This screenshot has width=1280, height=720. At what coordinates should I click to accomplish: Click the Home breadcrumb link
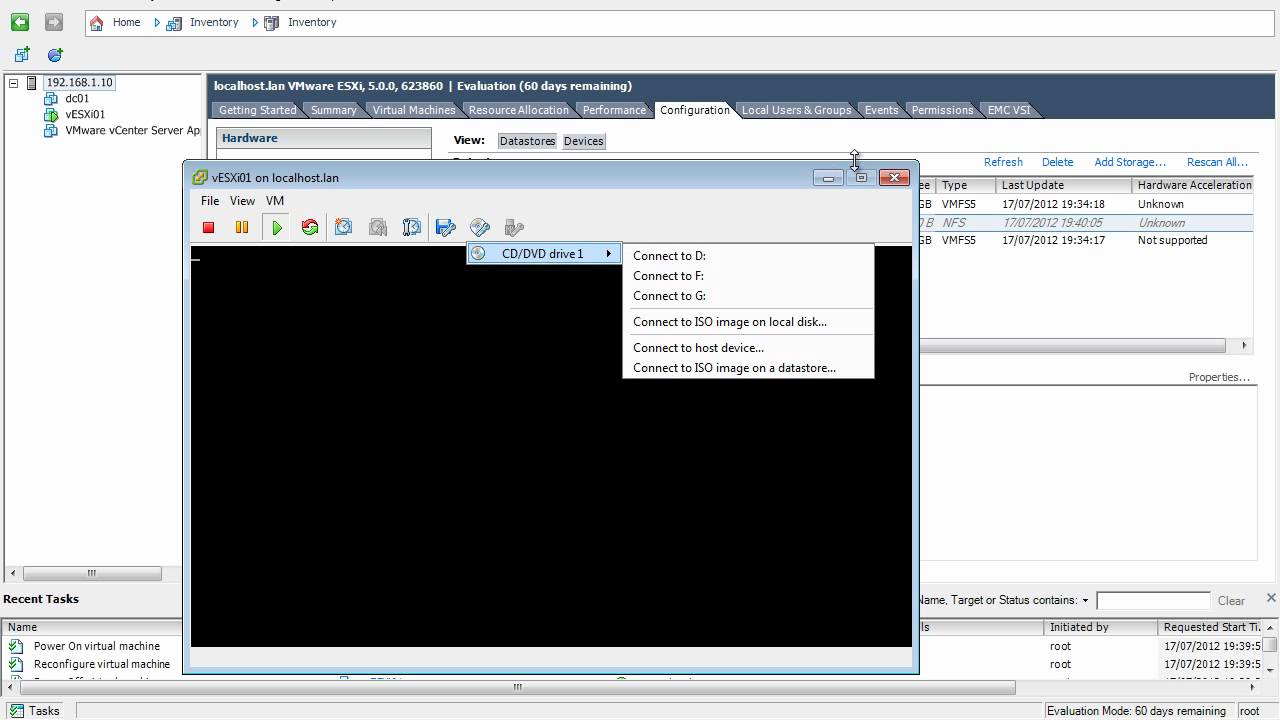(x=126, y=22)
